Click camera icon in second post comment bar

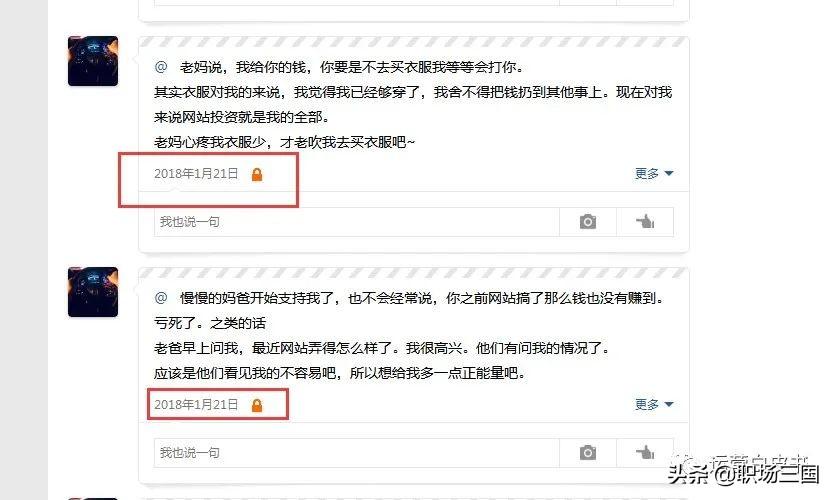click(x=587, y=453)
